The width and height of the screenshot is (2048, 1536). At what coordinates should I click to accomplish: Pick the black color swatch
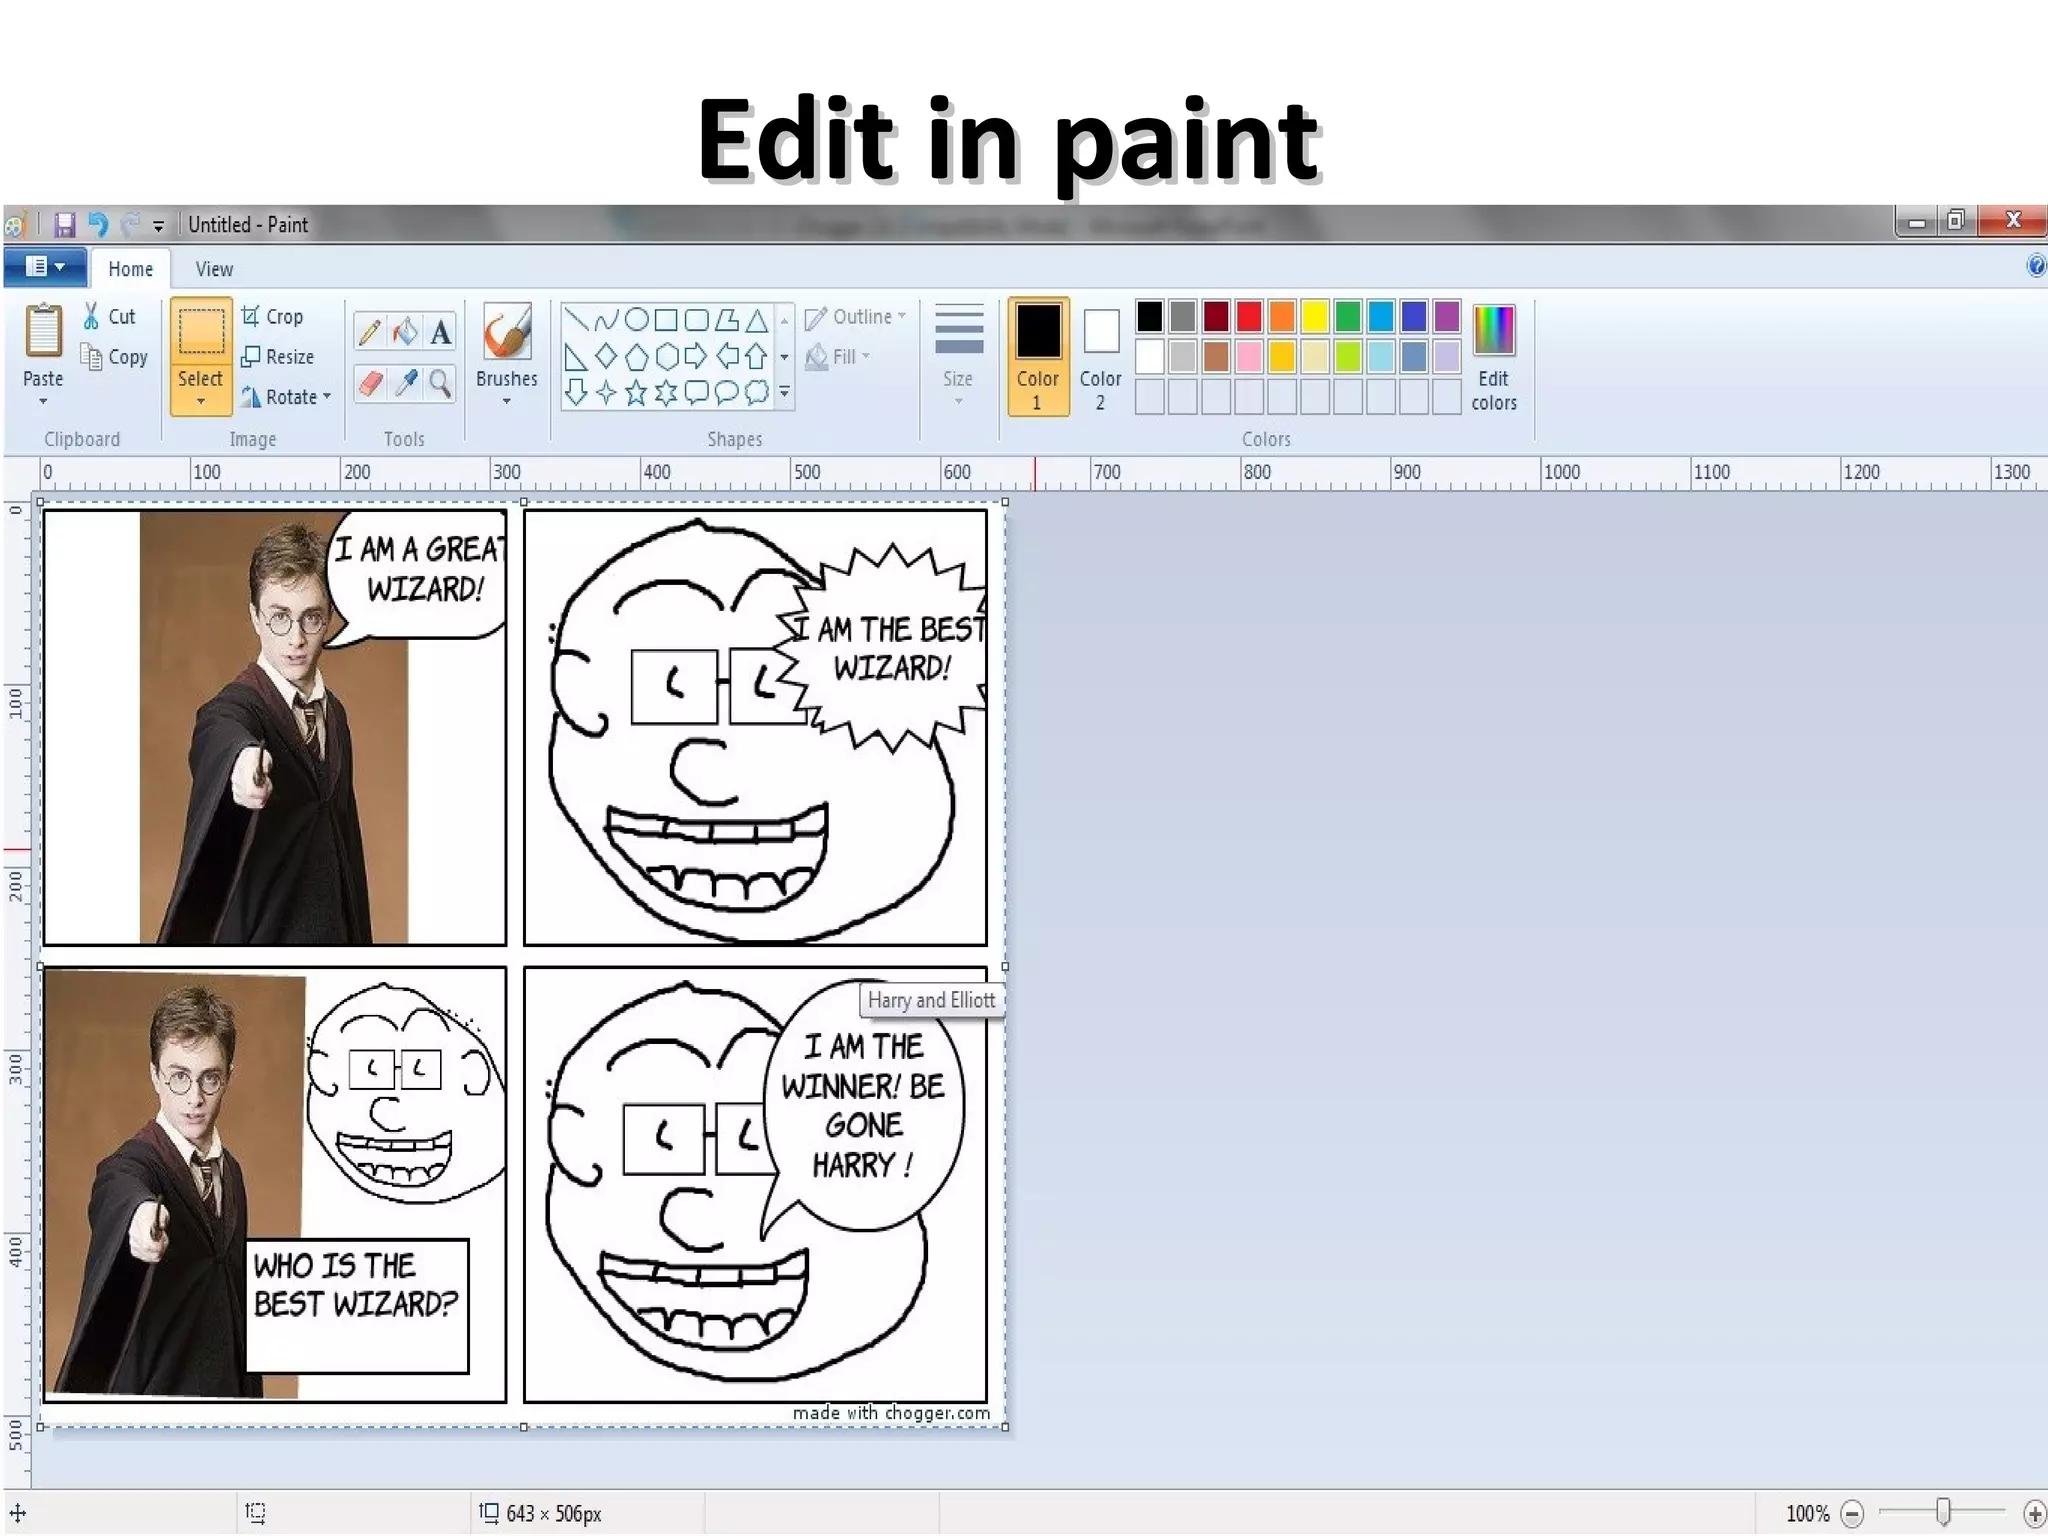pyautogui.click(x=1150, y=317)
